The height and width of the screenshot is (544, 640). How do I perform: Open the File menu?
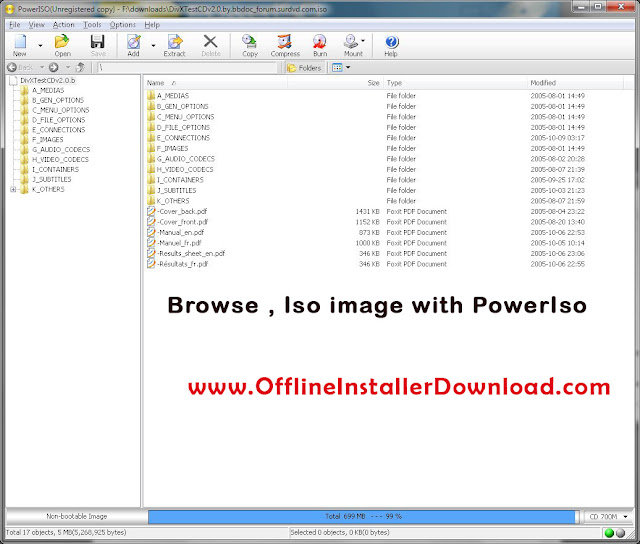15,25
